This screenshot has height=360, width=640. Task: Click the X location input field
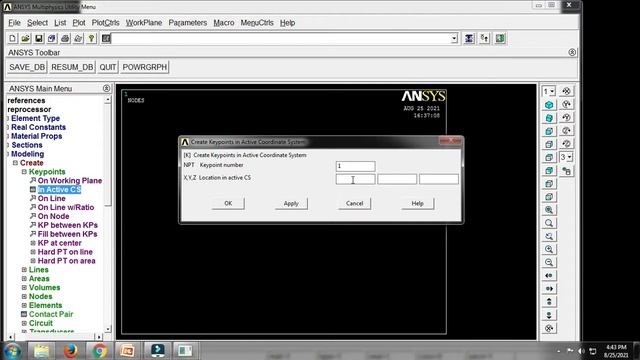356,179
